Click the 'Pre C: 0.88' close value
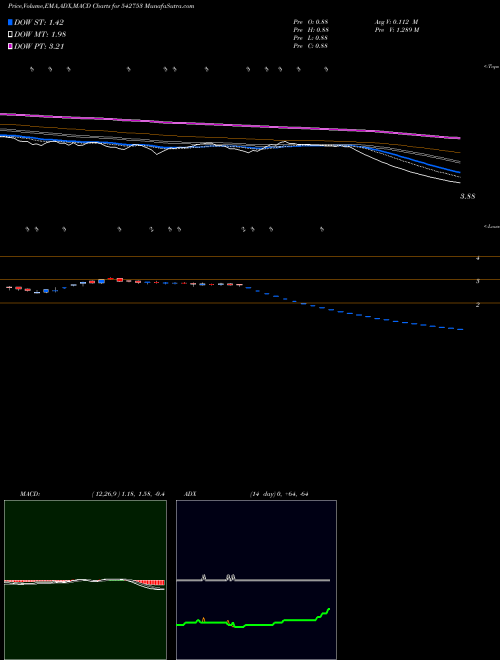This screenshot has width=500, height=660. pyautogui.click(x=311, y=46)
